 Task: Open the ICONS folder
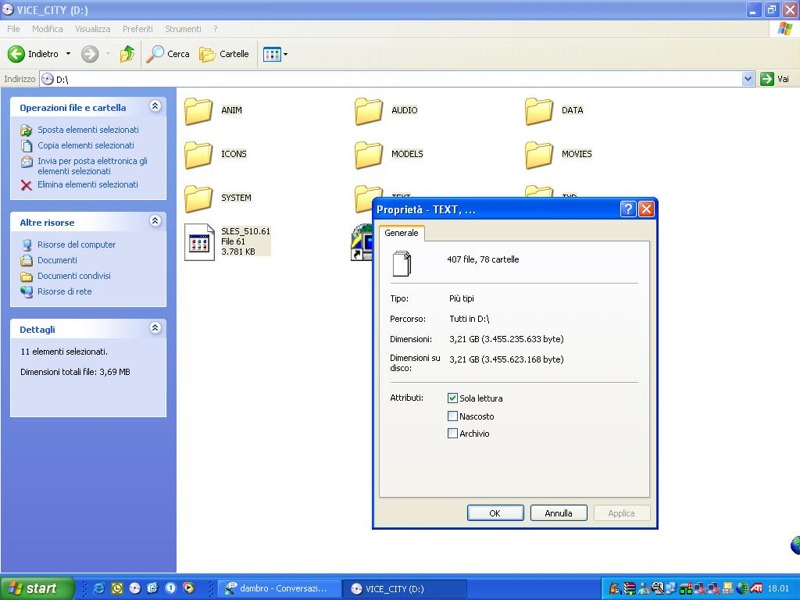[198, 155]
